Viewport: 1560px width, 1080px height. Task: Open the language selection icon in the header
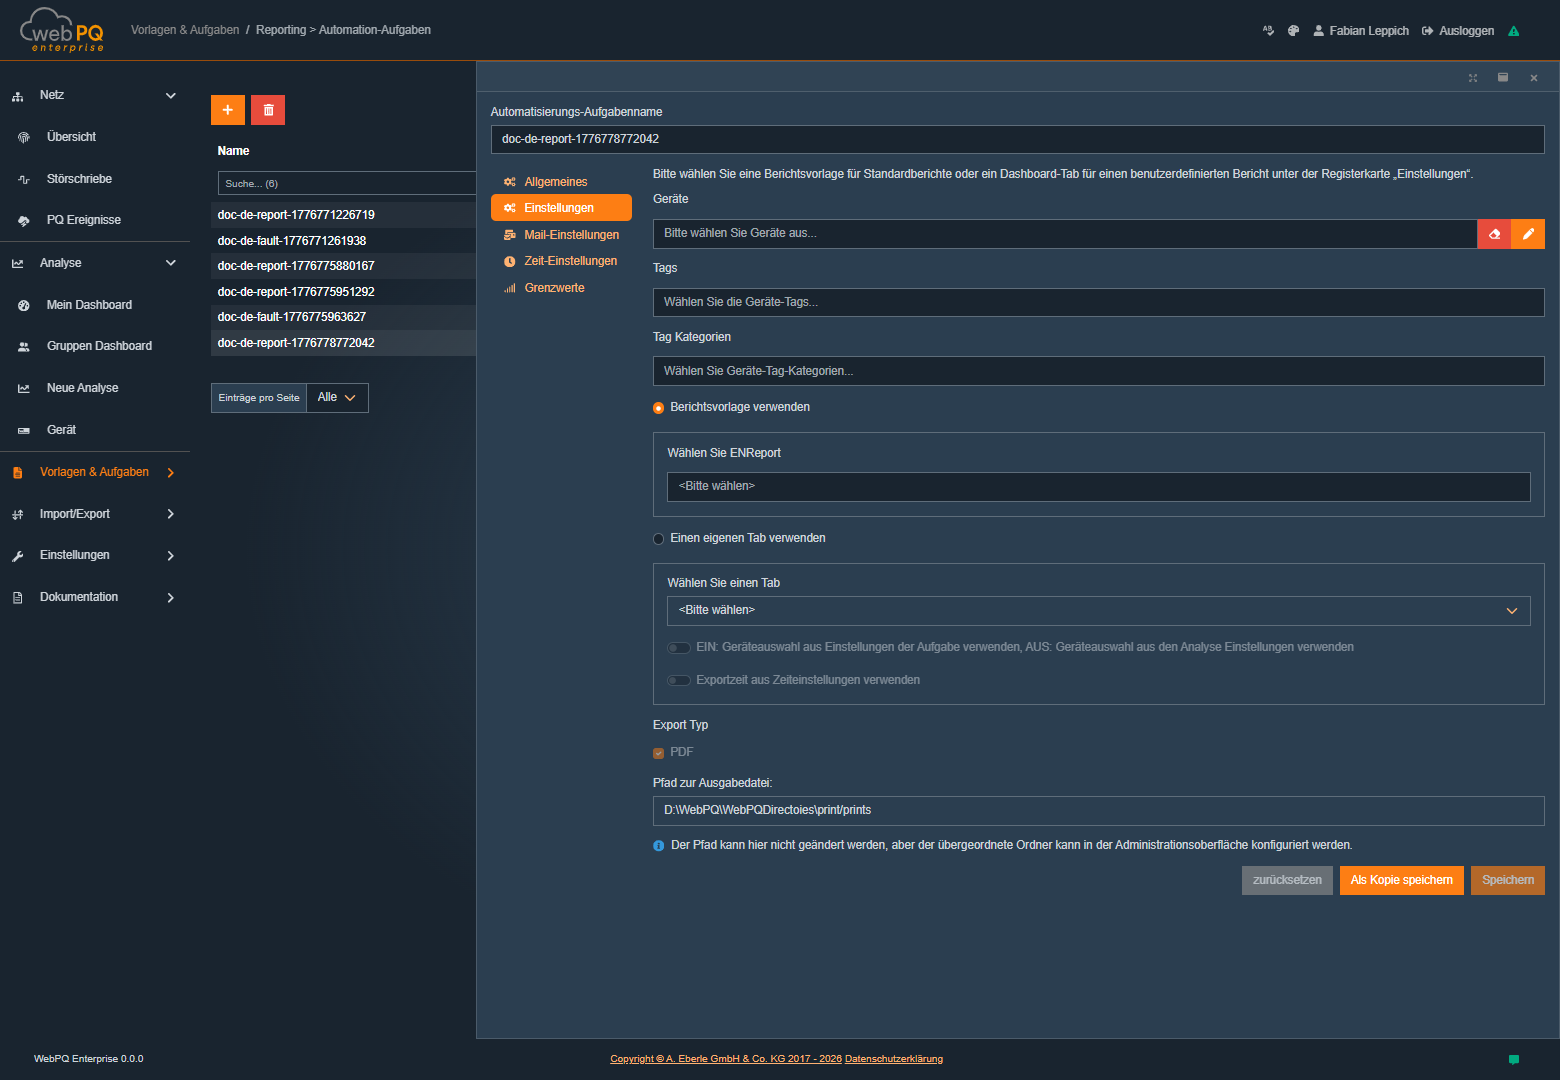tap(1268, 30)
